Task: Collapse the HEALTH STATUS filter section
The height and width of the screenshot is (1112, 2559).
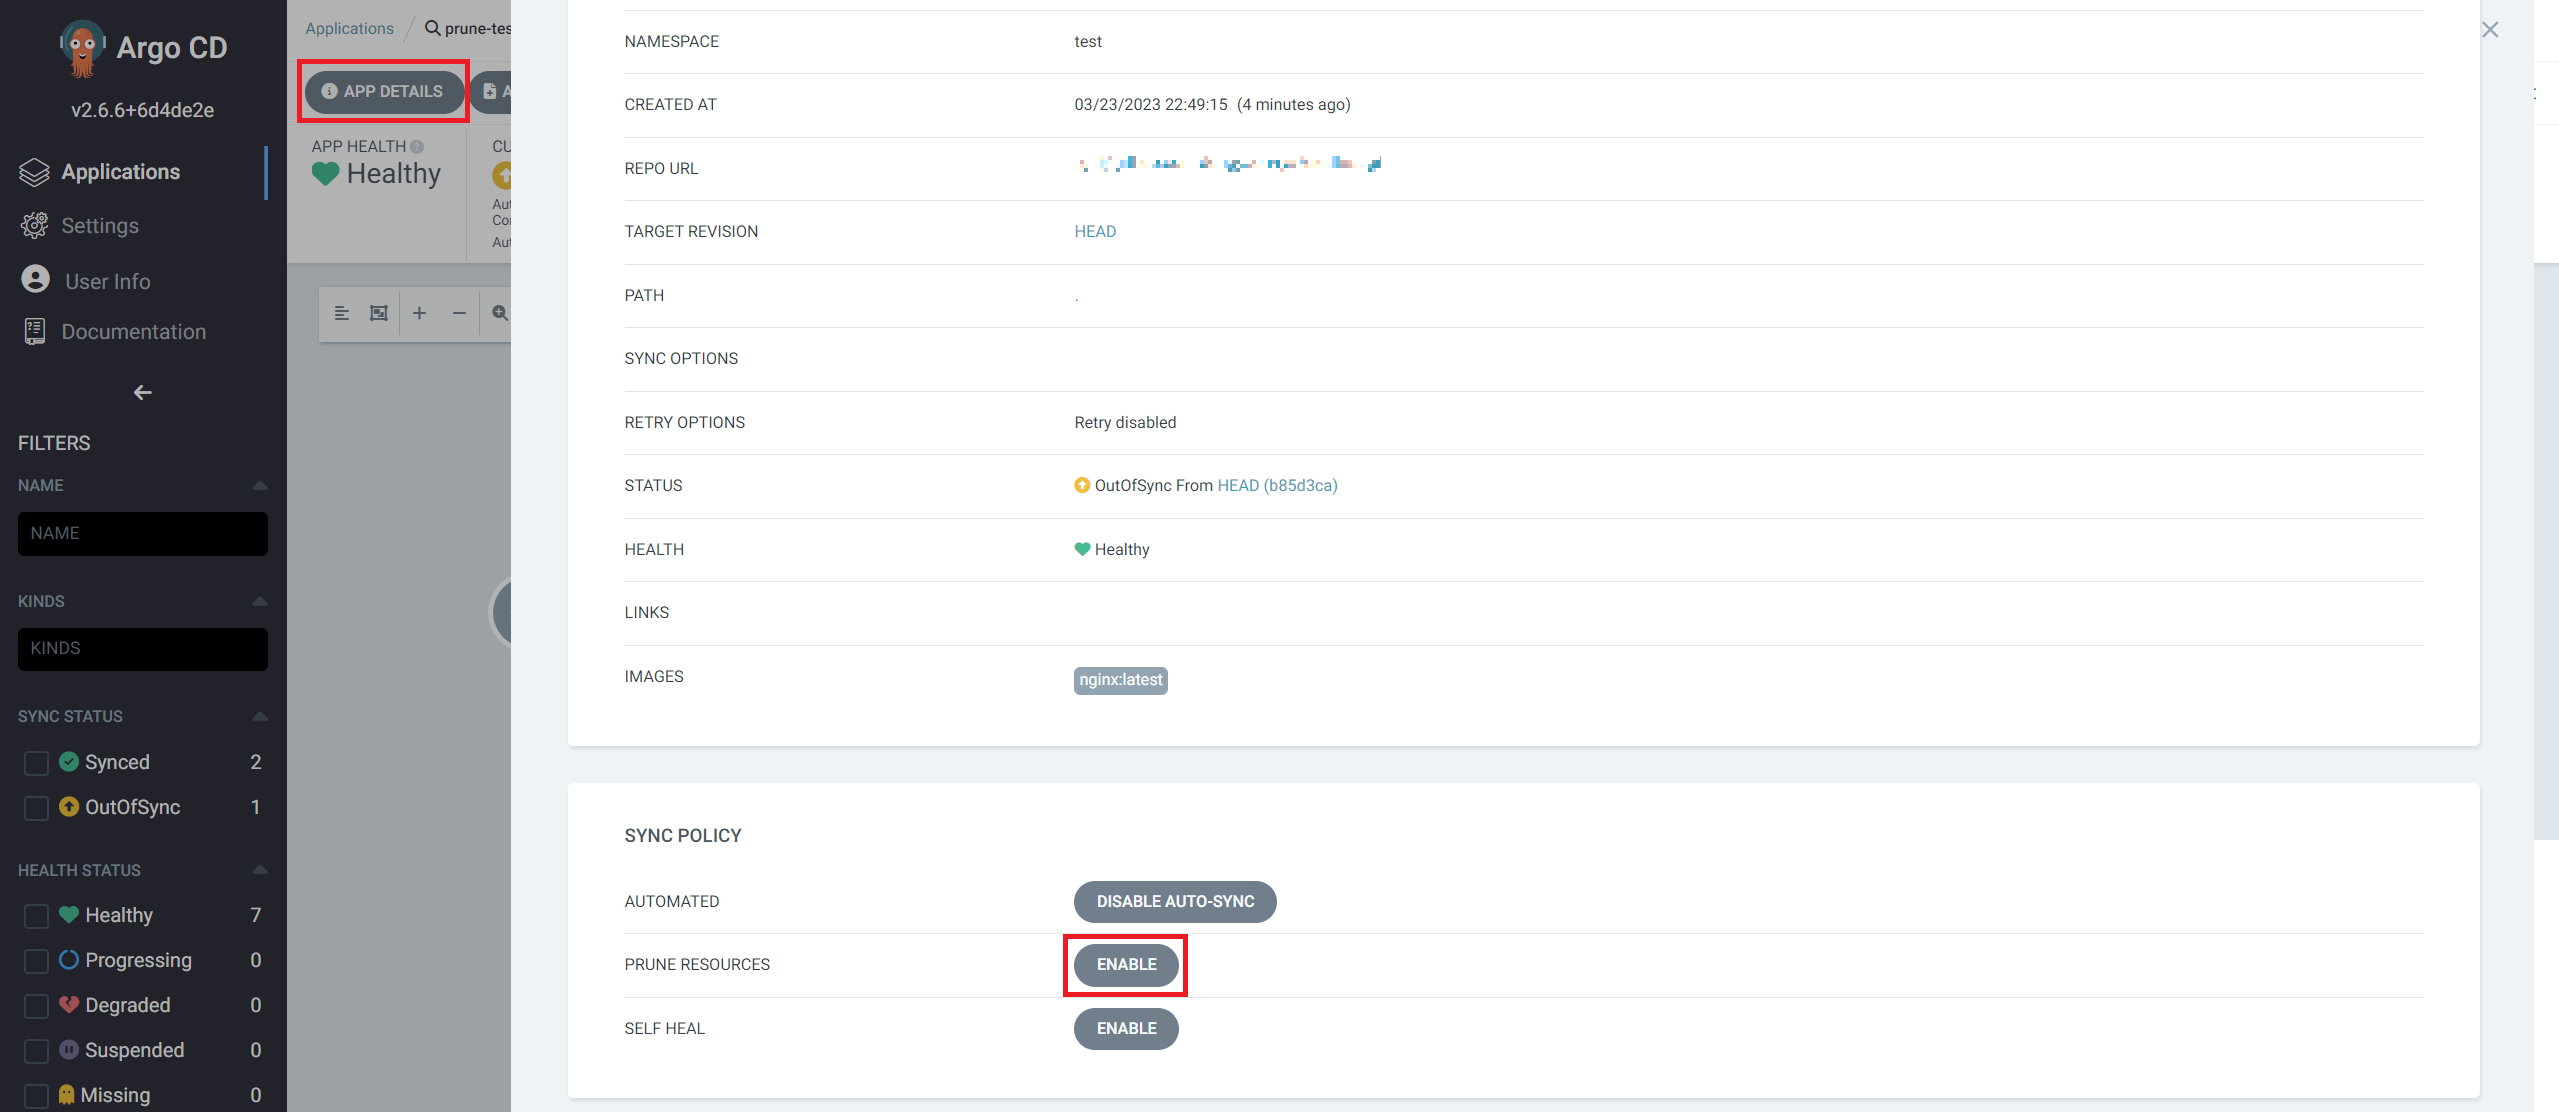Action: 260,870
